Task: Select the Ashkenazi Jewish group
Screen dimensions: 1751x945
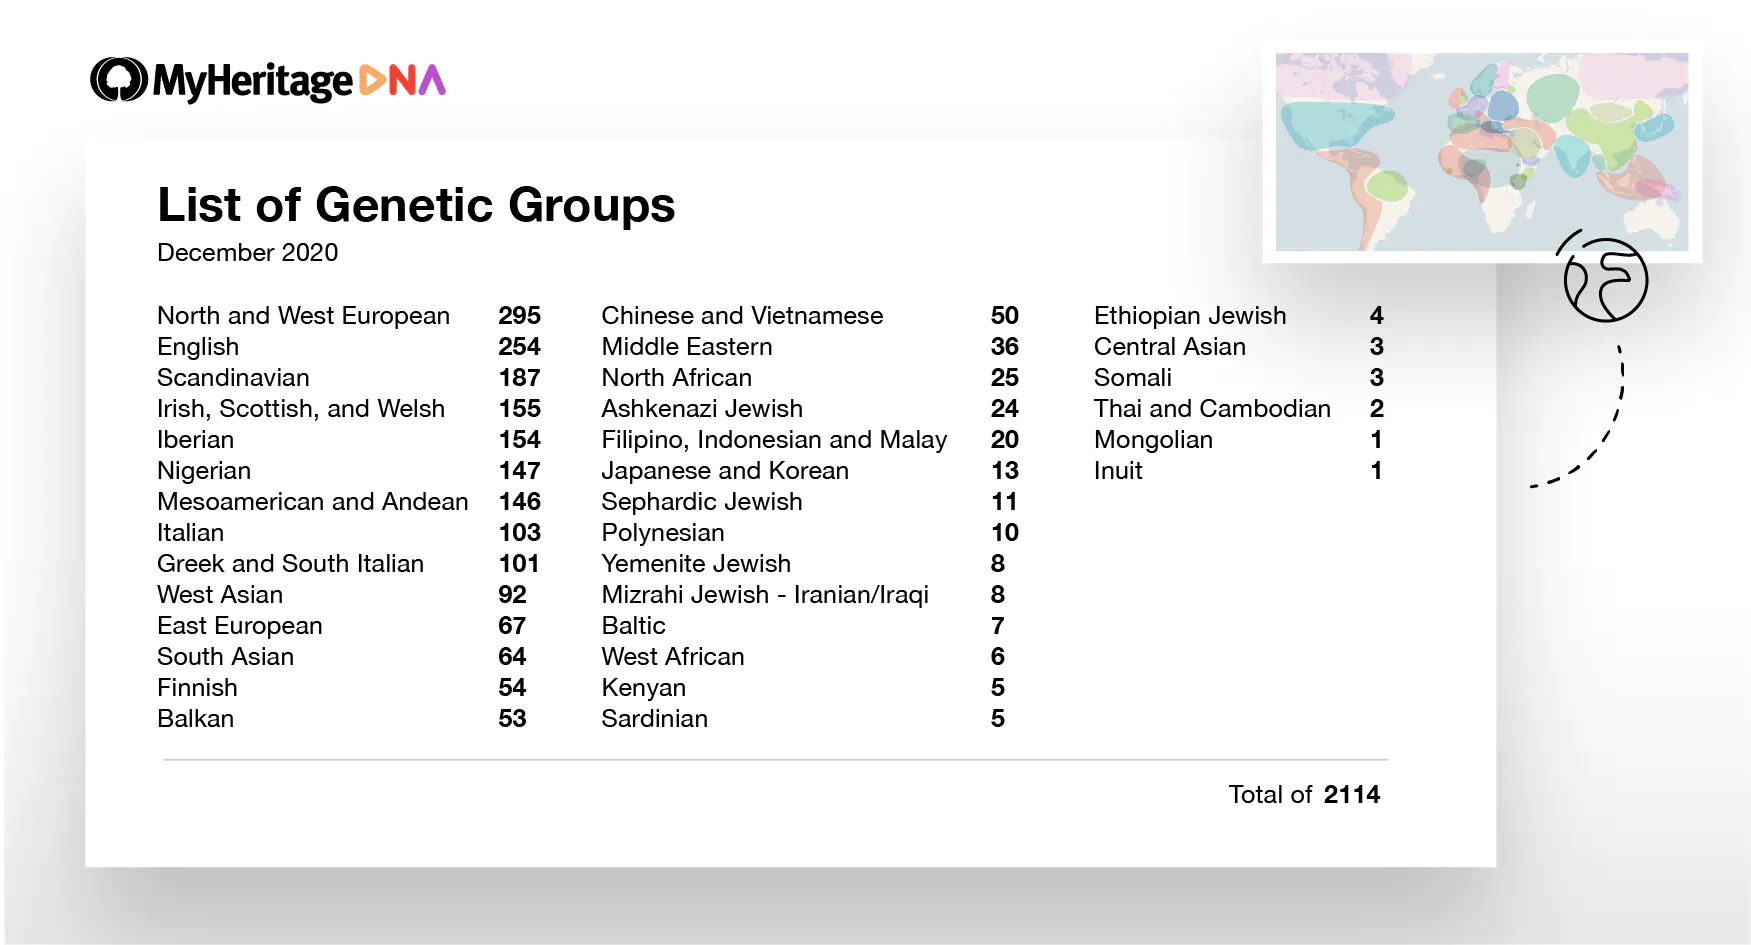Action: coord(702,409)
